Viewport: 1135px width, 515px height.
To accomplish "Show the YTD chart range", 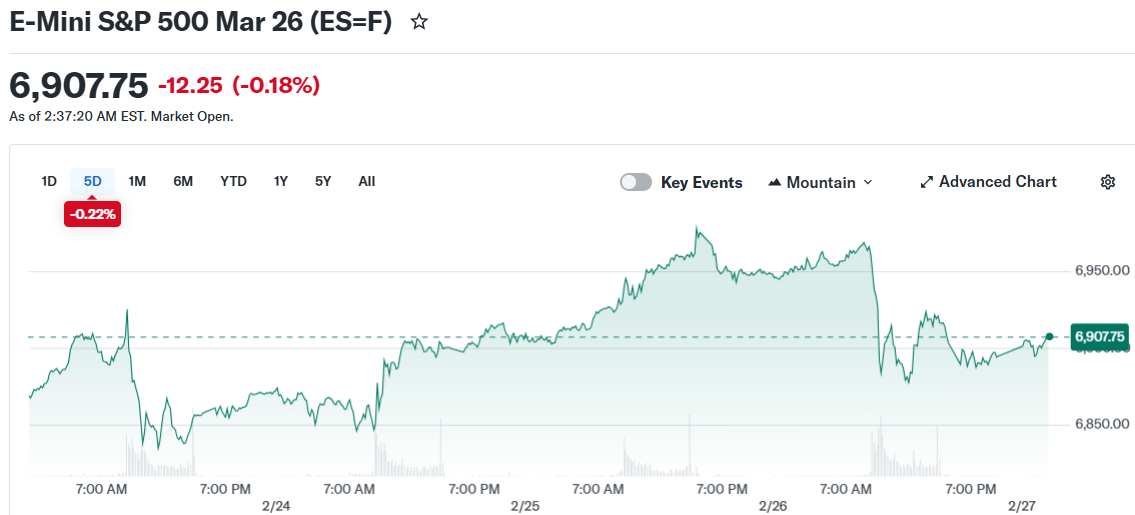I will pos(233,181).
